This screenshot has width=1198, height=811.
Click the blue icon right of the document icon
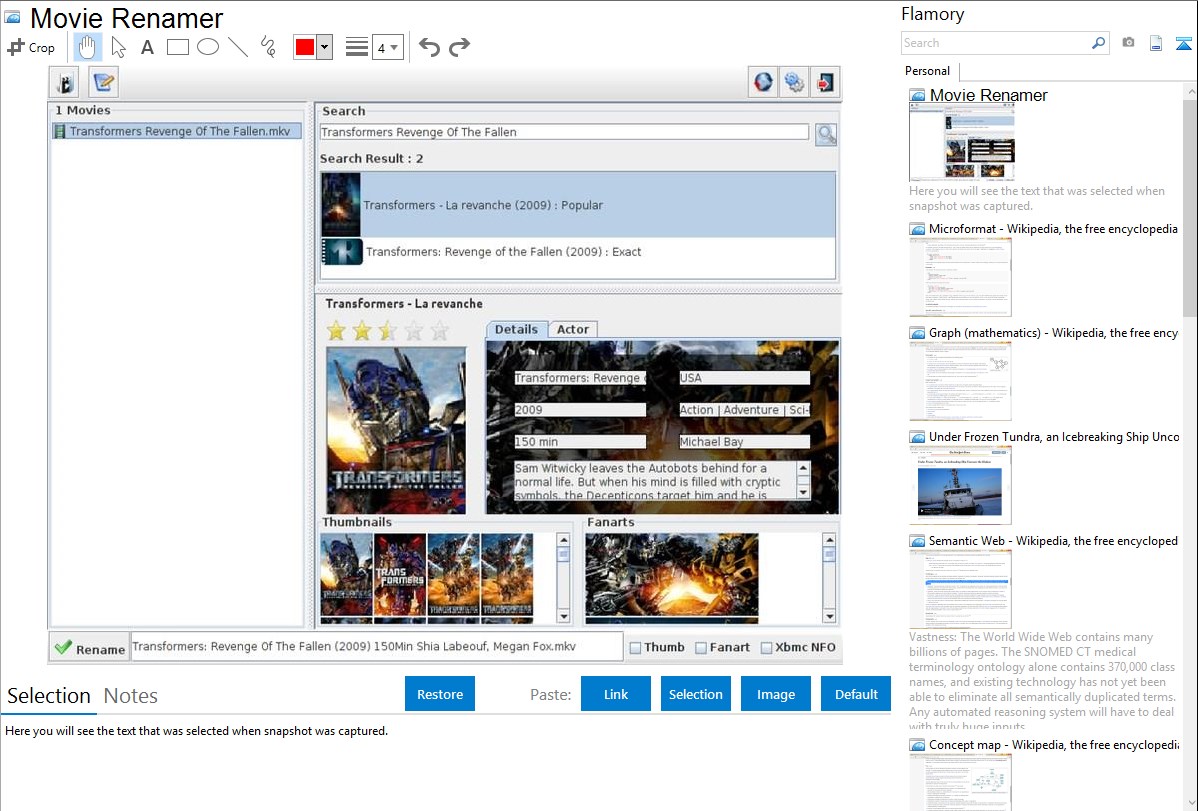(1183, 43)
